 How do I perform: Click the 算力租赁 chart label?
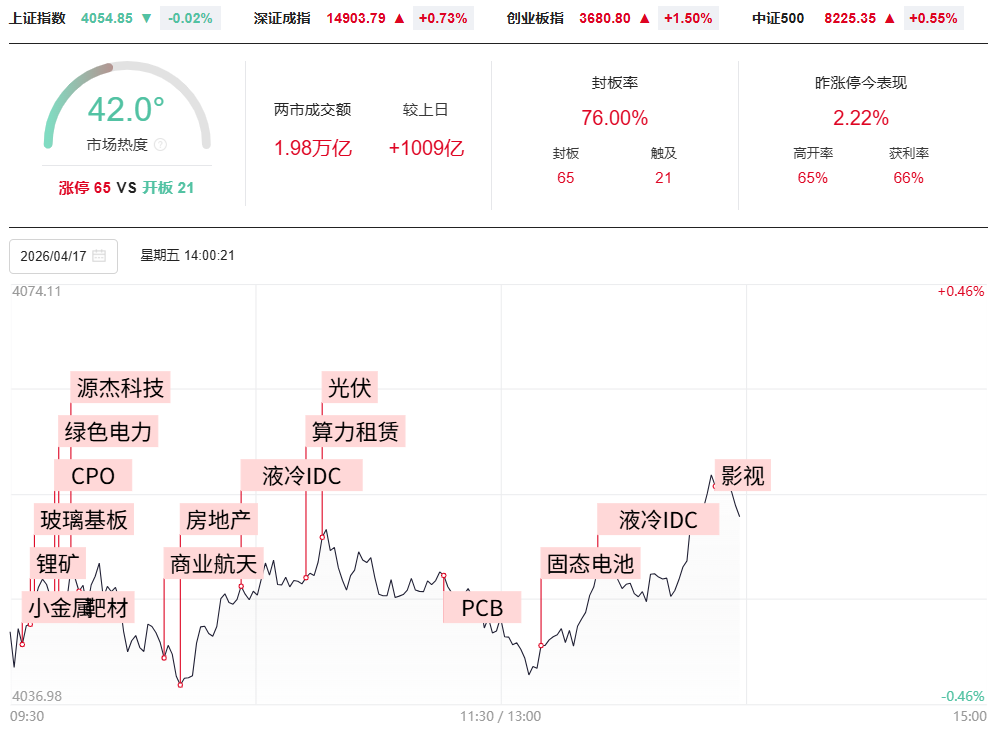pyautogui.click(x=355, y=431)
